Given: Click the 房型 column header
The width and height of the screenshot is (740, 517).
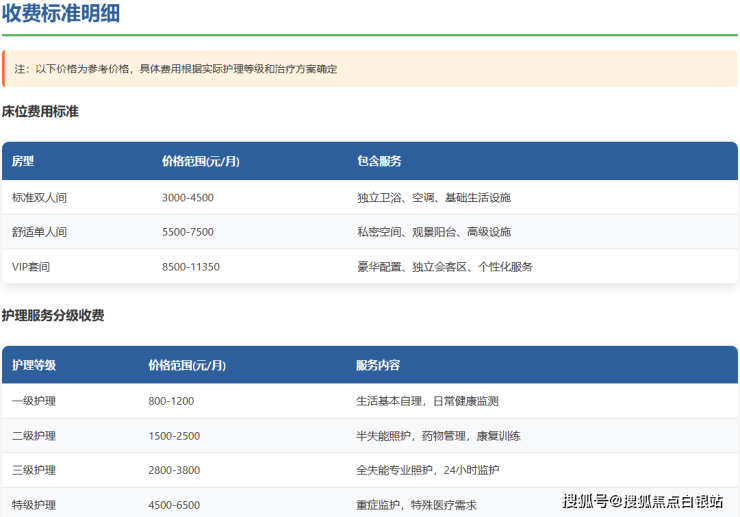Looking at the screenshot, I should point(23,161).
